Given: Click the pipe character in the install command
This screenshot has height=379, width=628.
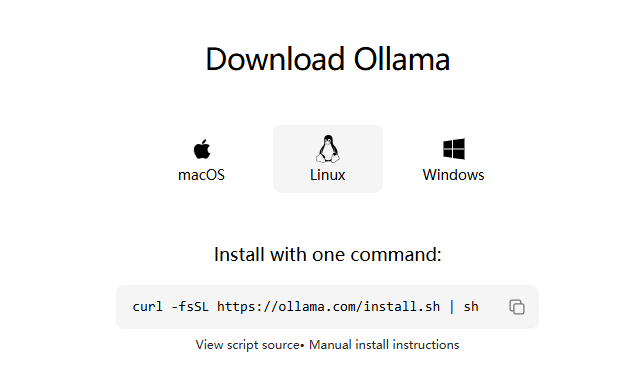Looking at the screenshot, I should pos(452,307).
